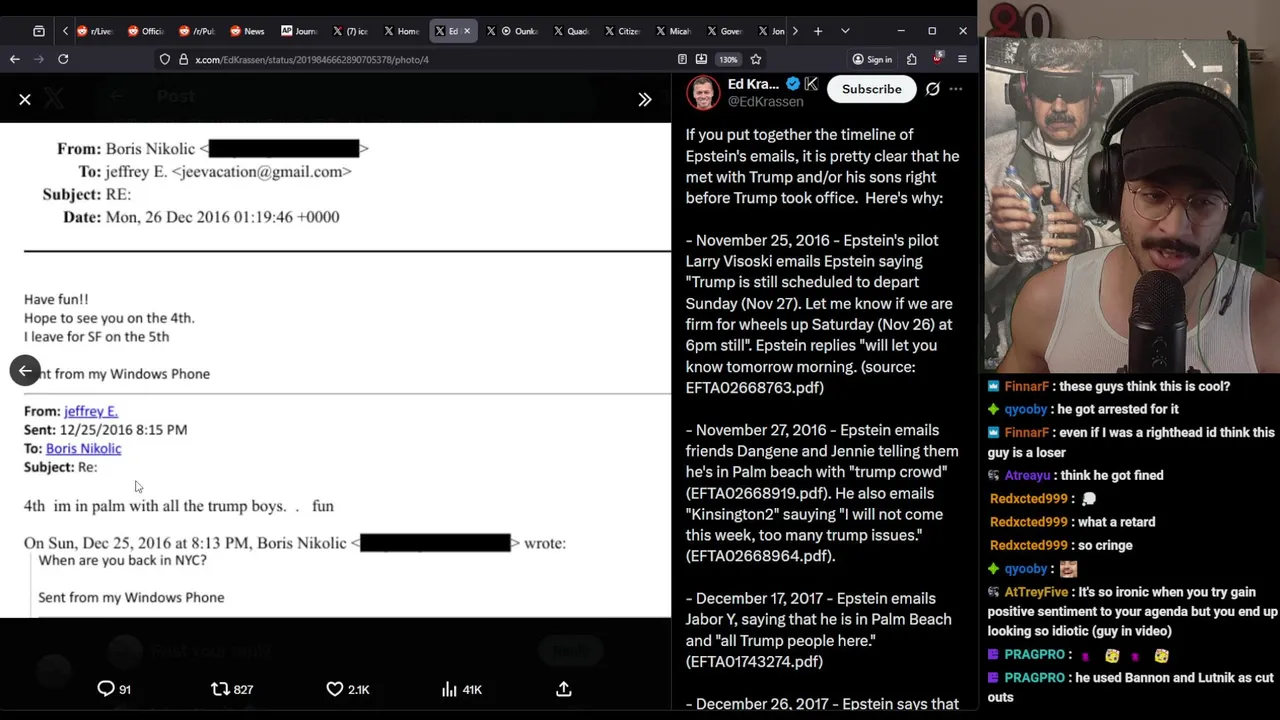Collapse the tweet sidebar with the double-chevron icon

tap(645, 99)
